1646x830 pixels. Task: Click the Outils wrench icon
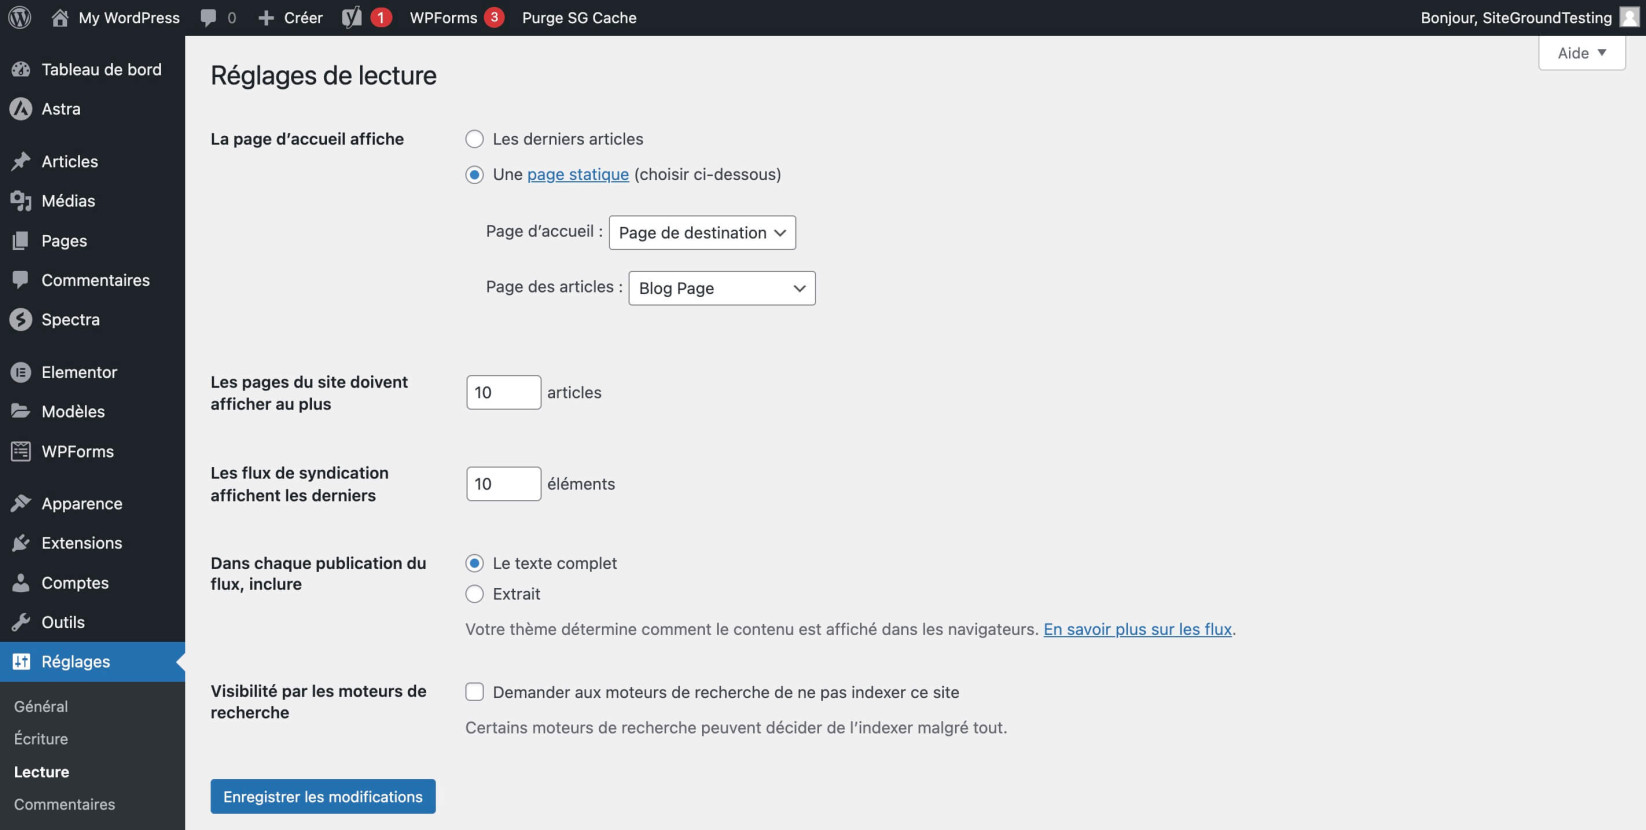pos(20,622)
